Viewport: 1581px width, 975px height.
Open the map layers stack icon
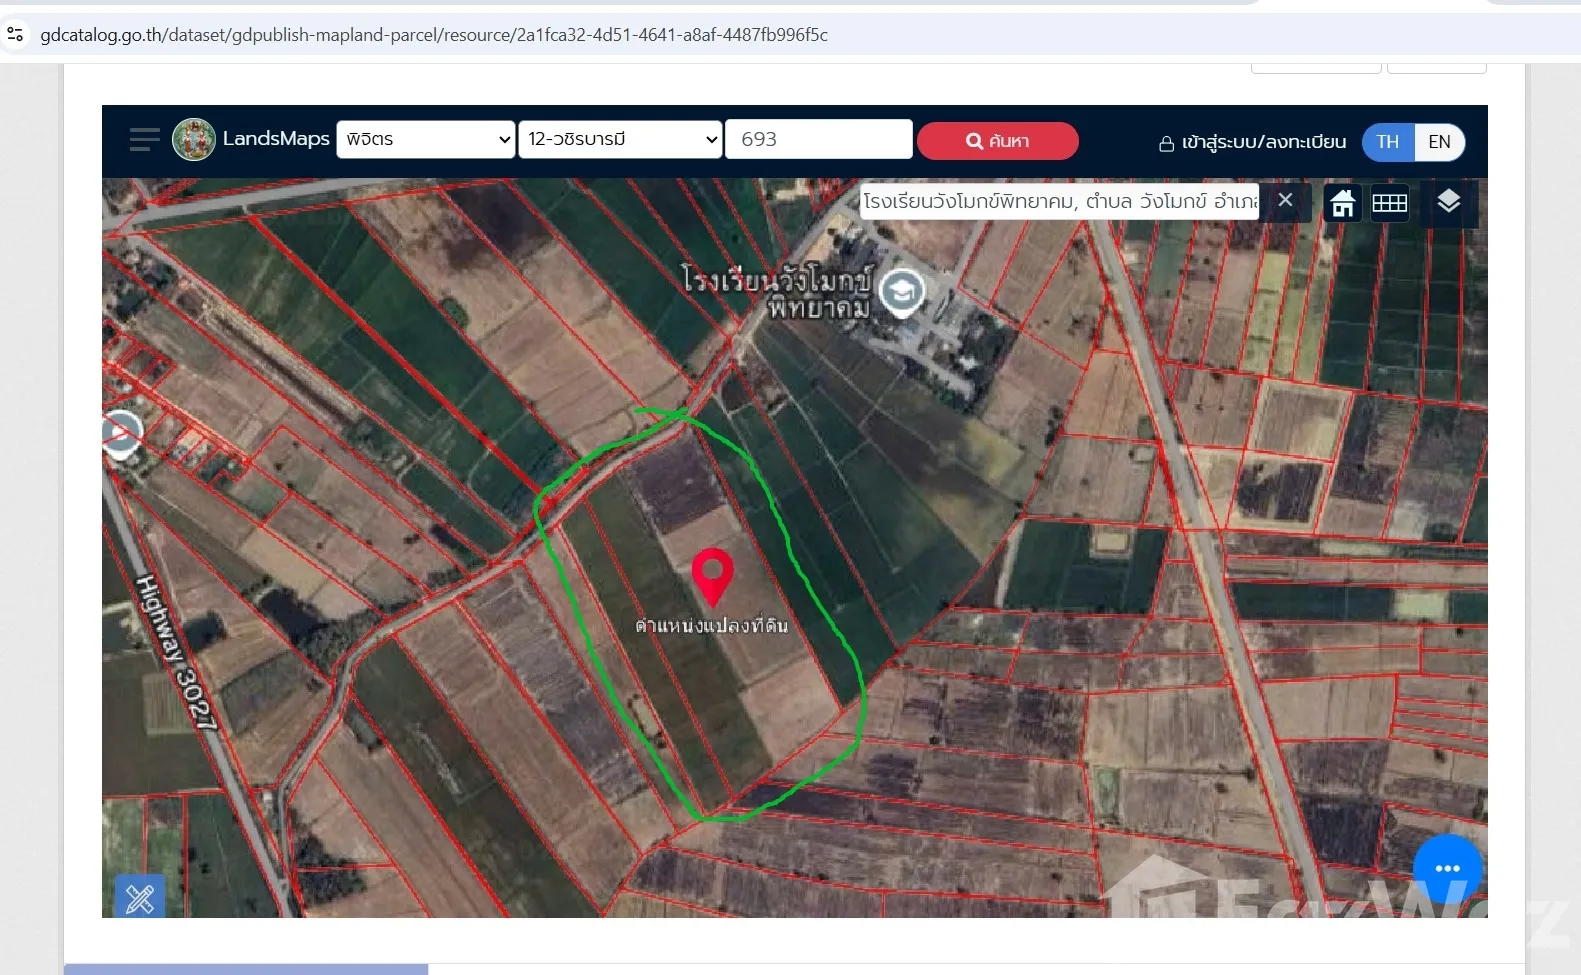[x=1448, y=202]
